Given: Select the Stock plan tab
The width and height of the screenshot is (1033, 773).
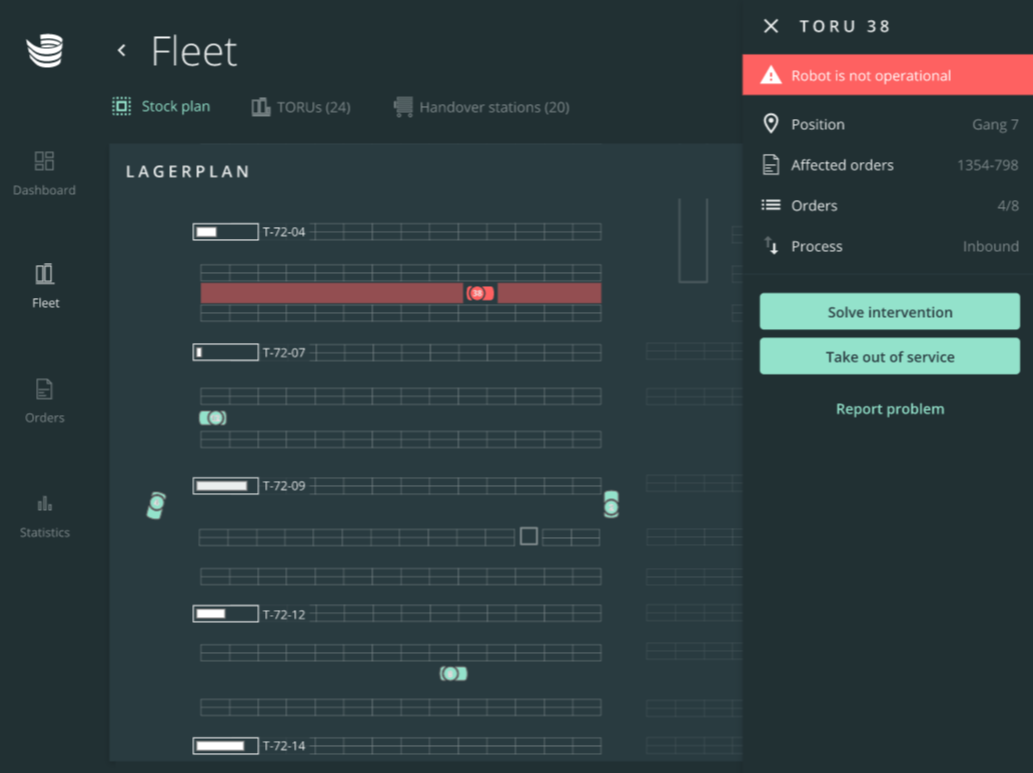Looking at the screenshot, I should click(161, 106).
